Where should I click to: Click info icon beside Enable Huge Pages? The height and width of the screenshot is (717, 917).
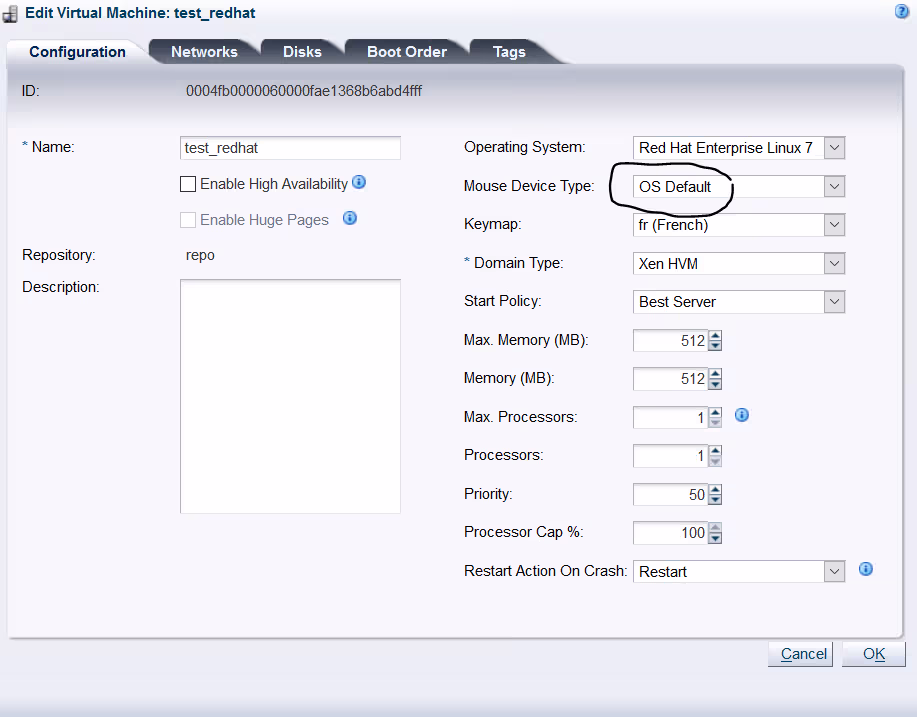tap(350, 218)
